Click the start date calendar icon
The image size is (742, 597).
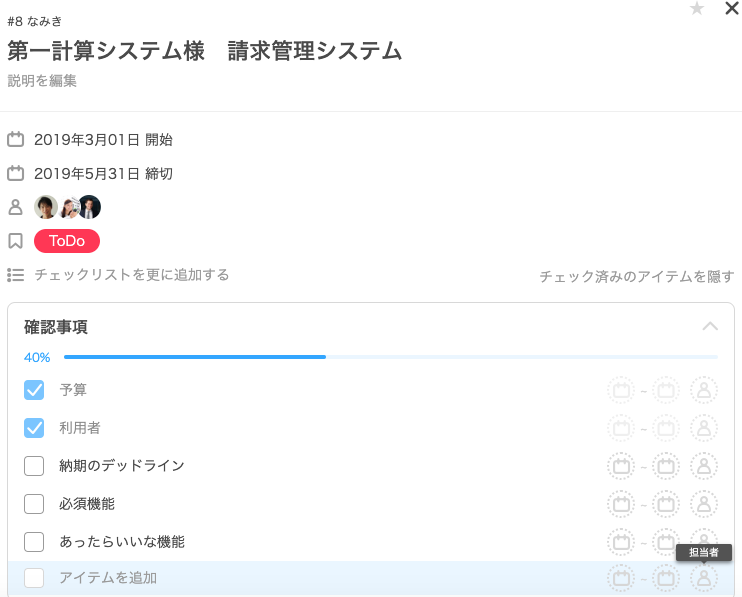(16, 140)
